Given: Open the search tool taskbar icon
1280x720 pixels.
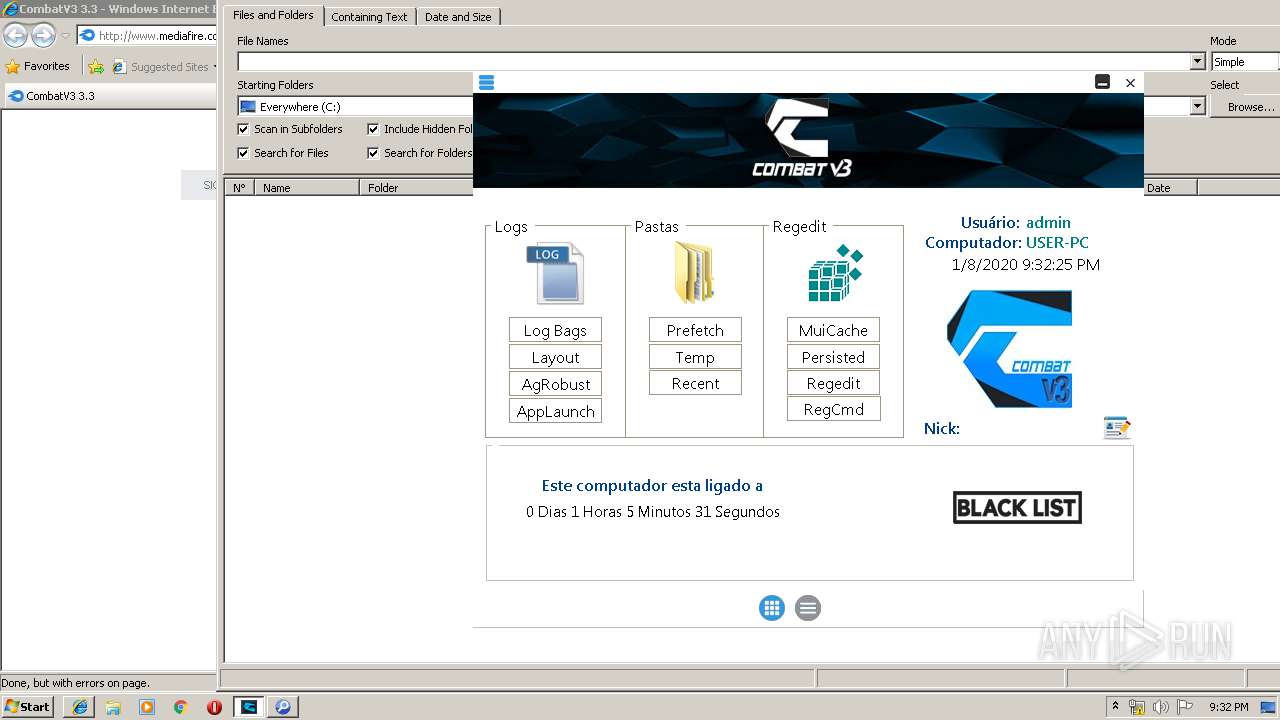Looking at the screenshot, I should [x=283, y=707].
